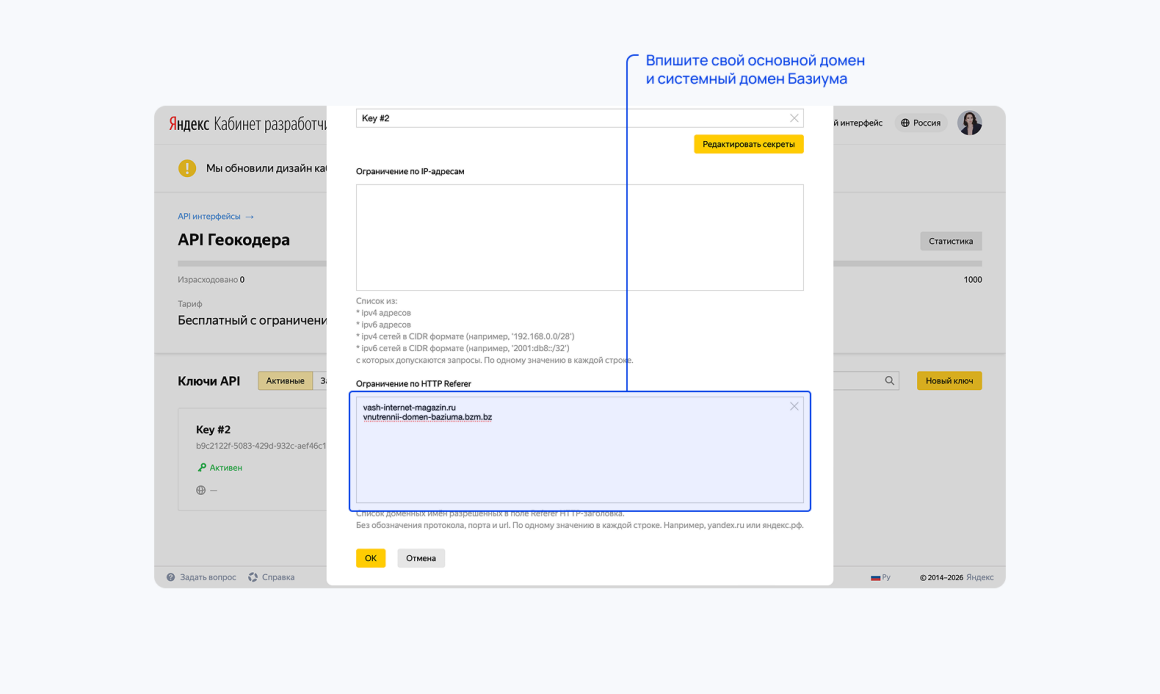The width and height of the screenshot is (1160, 694).
Task: Clear the Key #2 name field
Action: point(794,118)
